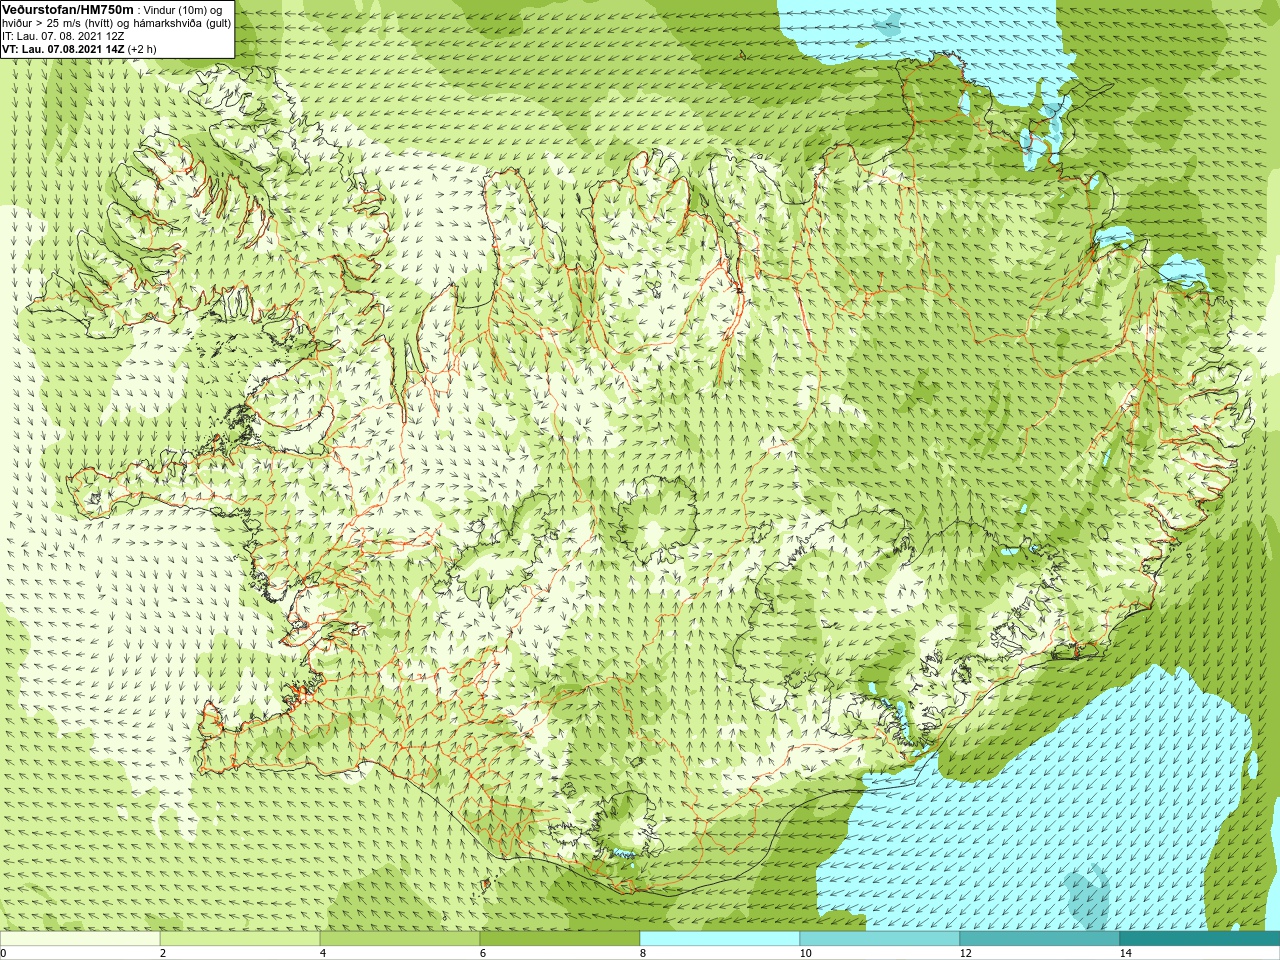Click the light cyan 8–10 m/s legend swatch

point(720,938)
